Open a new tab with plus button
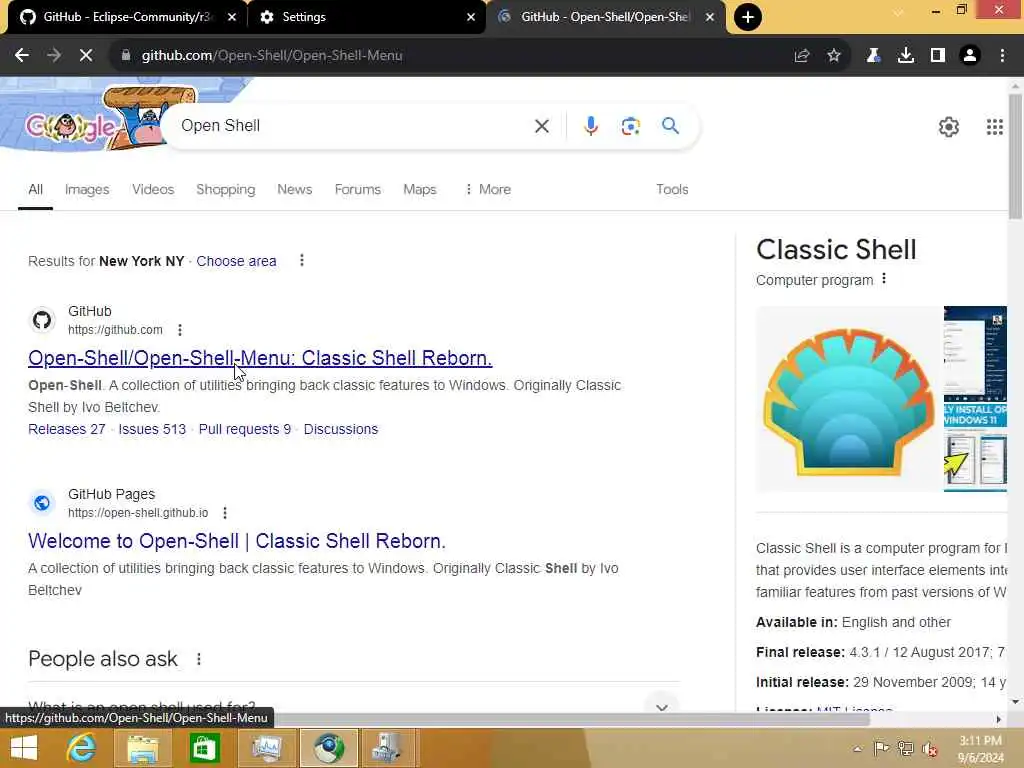Screen dimensions: 1024x768 pyautogui.click(x=748, y=17)
